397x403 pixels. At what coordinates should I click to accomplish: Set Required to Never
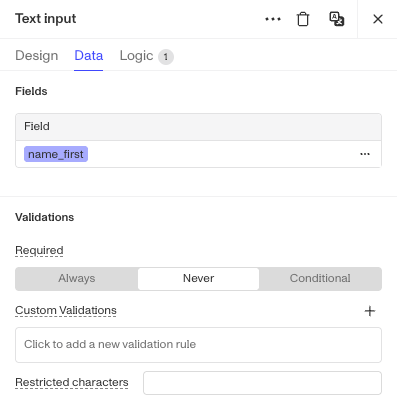[x=198, y=278]
